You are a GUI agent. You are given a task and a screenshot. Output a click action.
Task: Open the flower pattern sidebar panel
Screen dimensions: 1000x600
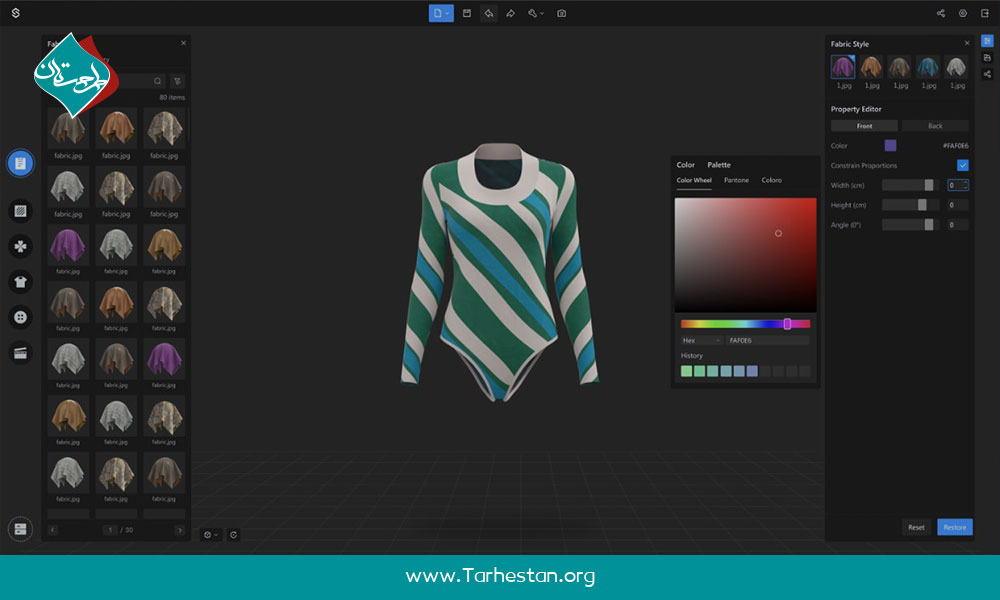pyautogui.click(x=20, y=247)
